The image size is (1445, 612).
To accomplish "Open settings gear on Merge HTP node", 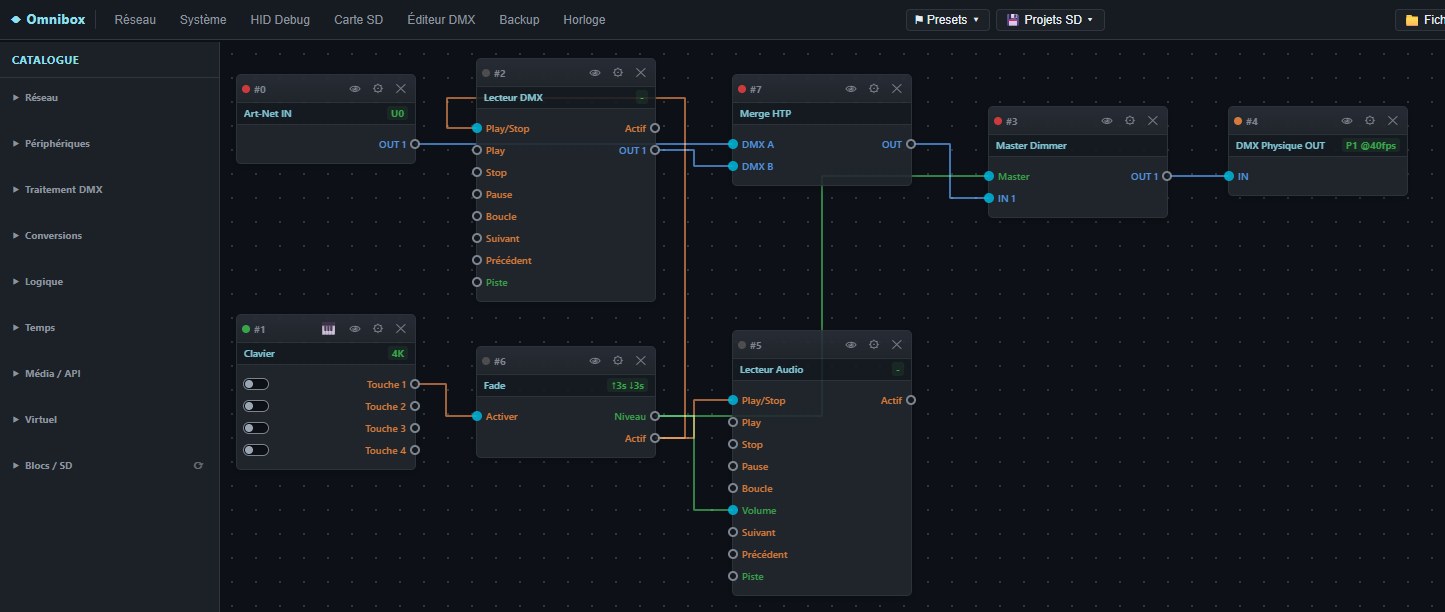I will point(874,89).
